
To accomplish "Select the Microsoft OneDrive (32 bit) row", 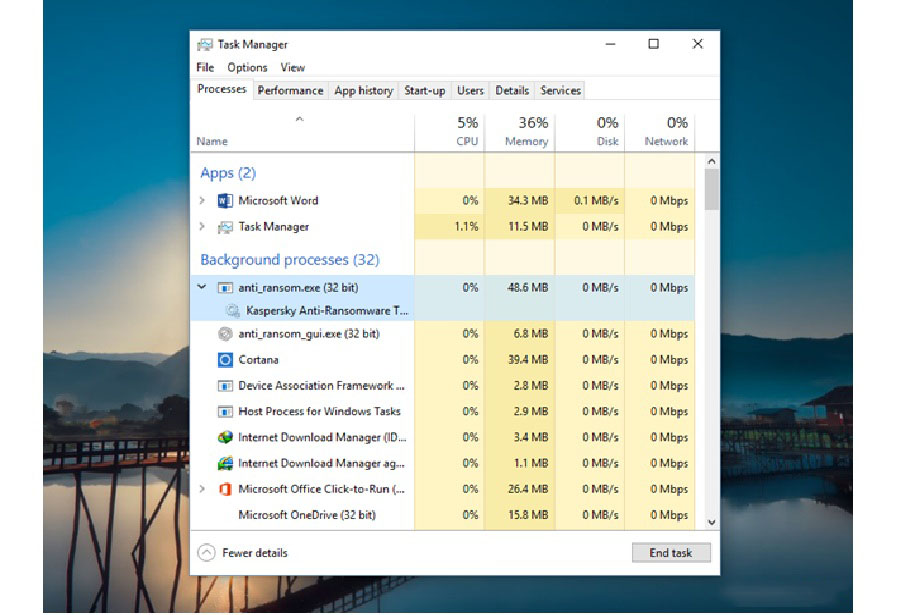I will (442, 515).
